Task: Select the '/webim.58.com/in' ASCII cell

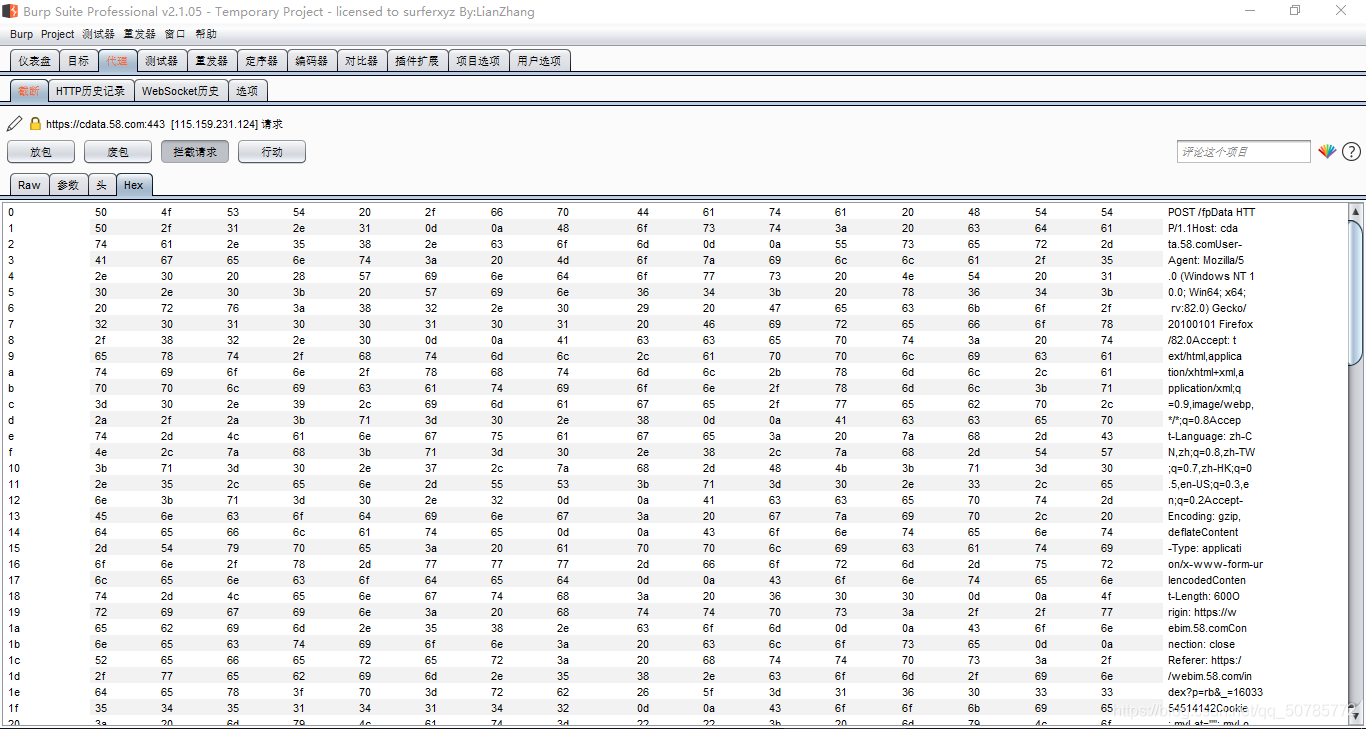Action: point(1210,676)
